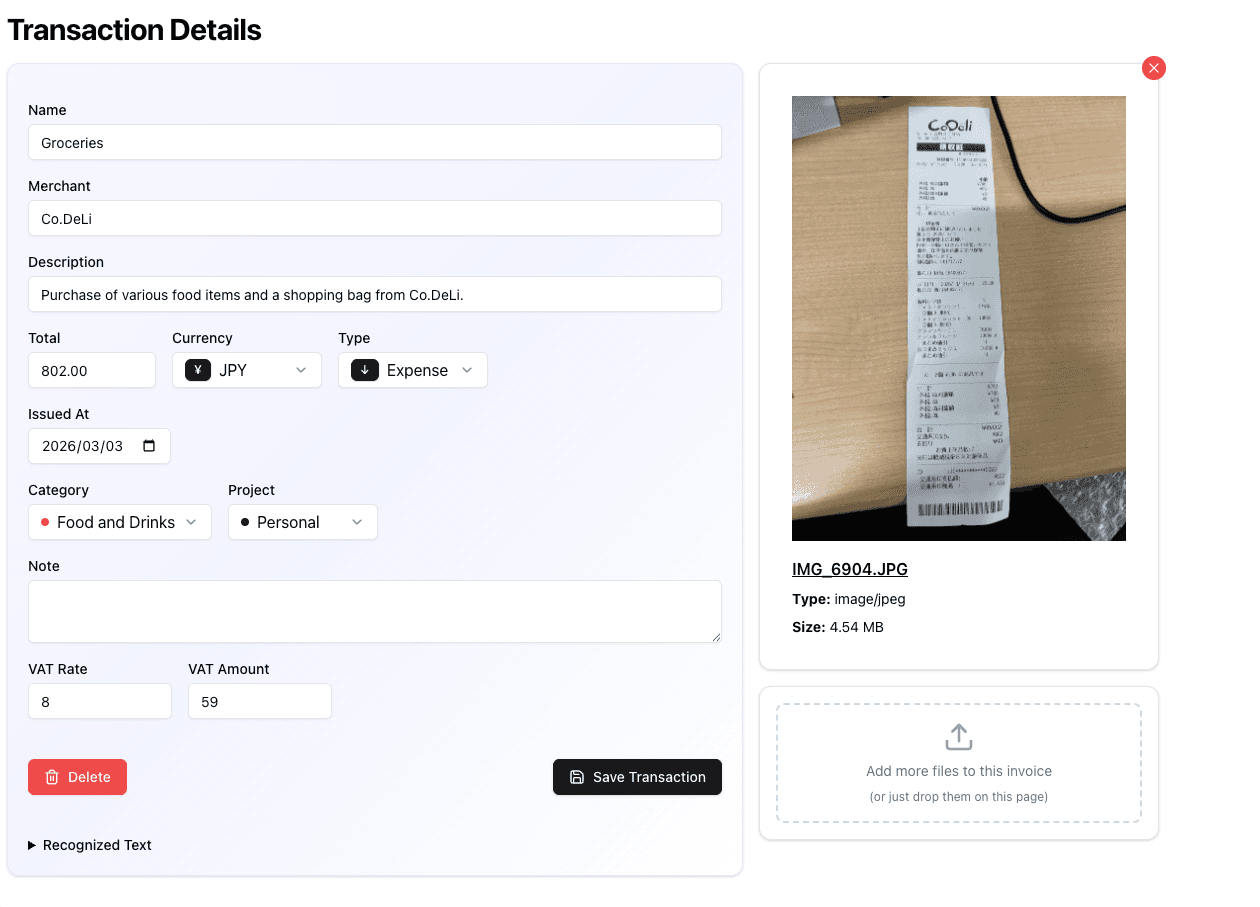Click the trash can icon on Delete

[x=53, y=777]
